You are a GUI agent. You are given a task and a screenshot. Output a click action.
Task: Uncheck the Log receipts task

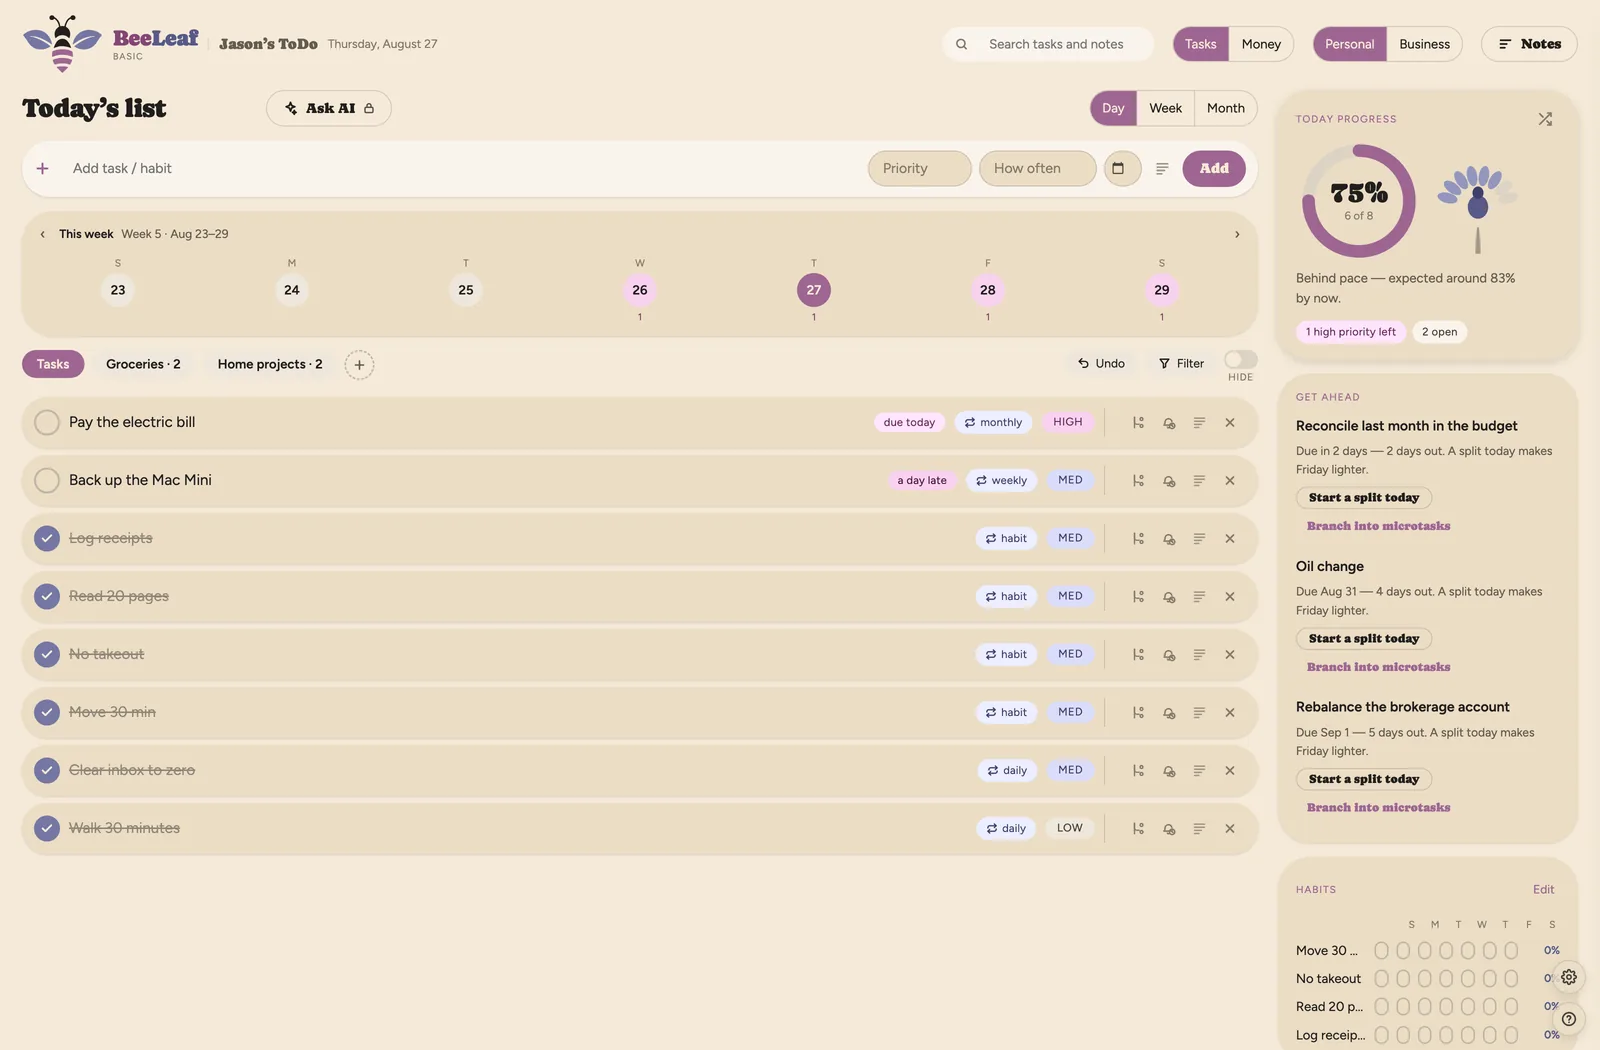point(47,538)
